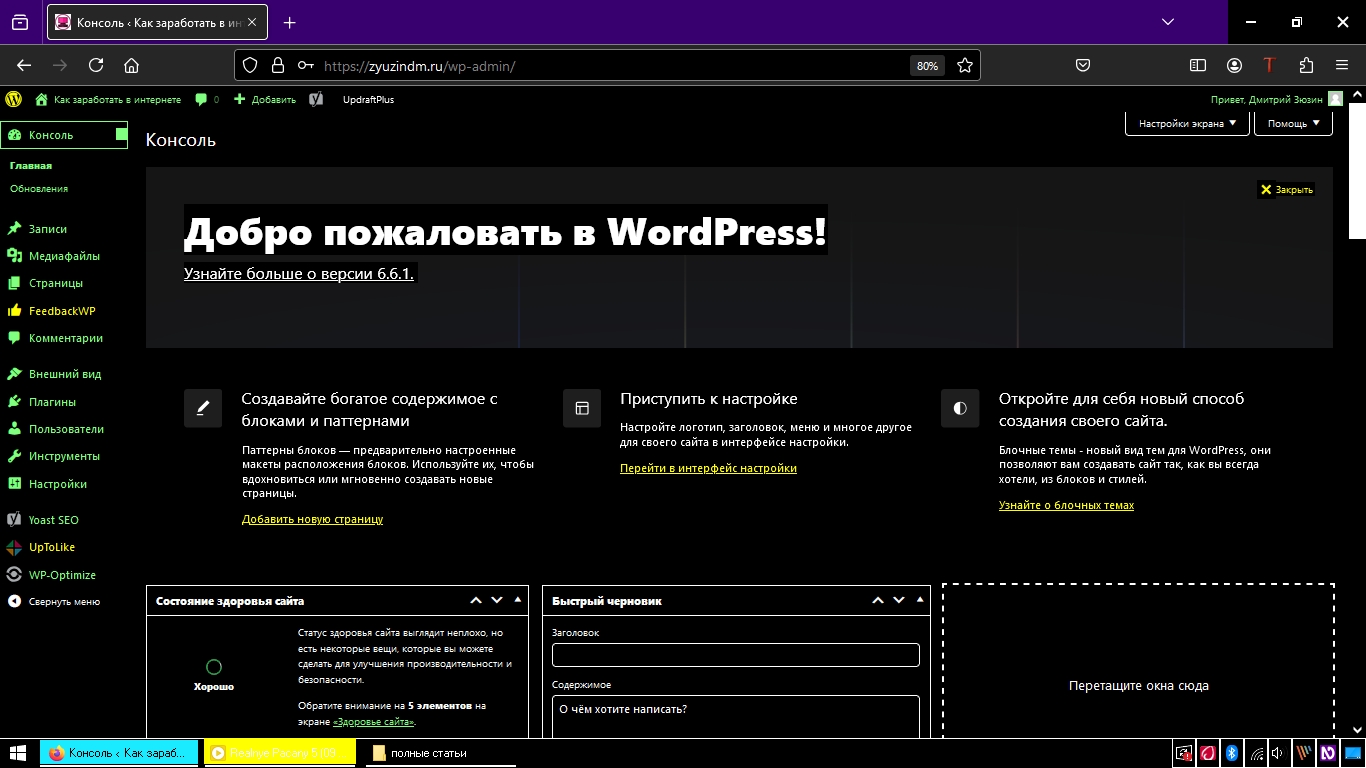Open Bluetooth icon in system tray
This screenshot has height=768, width=1366.
tap(1232, 753)
